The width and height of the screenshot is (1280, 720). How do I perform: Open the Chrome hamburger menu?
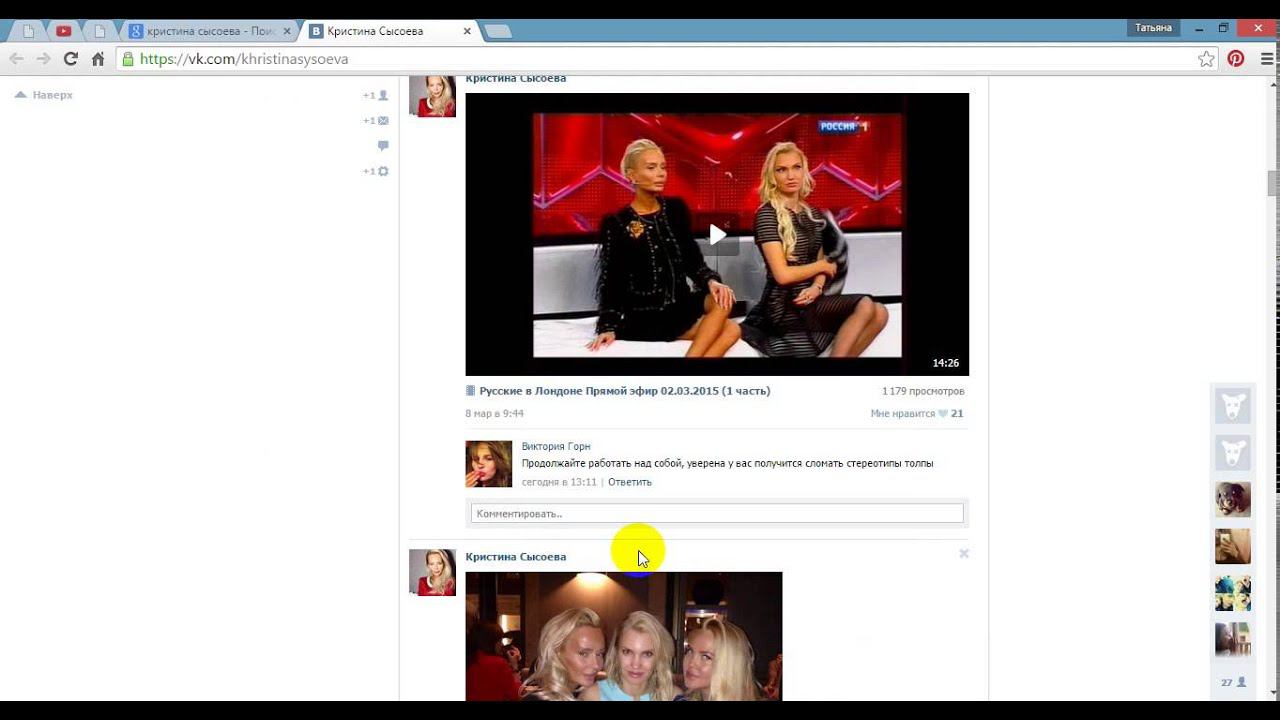(1267, 59)
